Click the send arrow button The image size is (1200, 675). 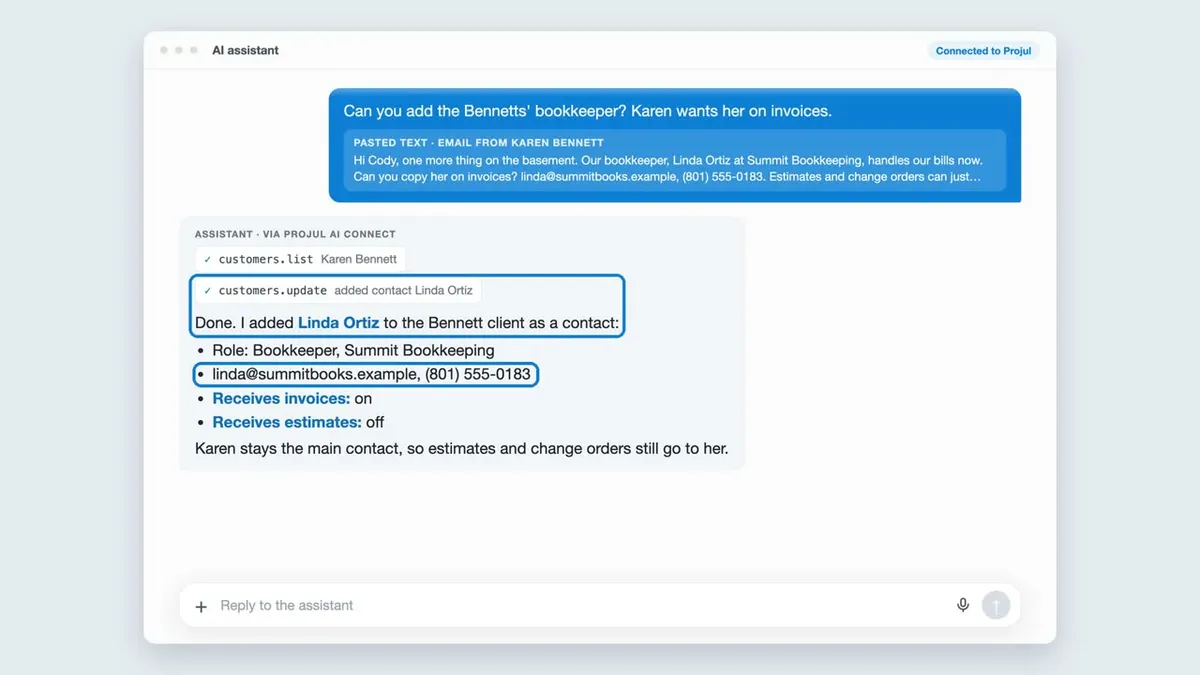pos(996,605)
